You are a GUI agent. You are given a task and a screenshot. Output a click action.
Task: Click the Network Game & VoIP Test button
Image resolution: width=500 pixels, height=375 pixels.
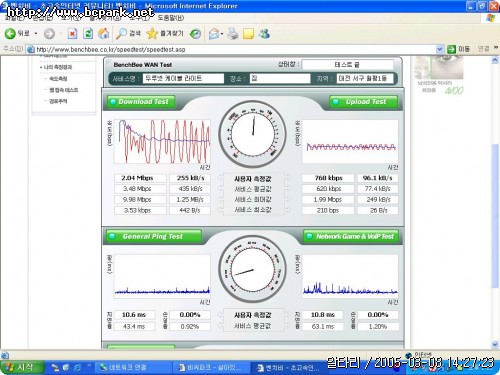coord(350,236)
